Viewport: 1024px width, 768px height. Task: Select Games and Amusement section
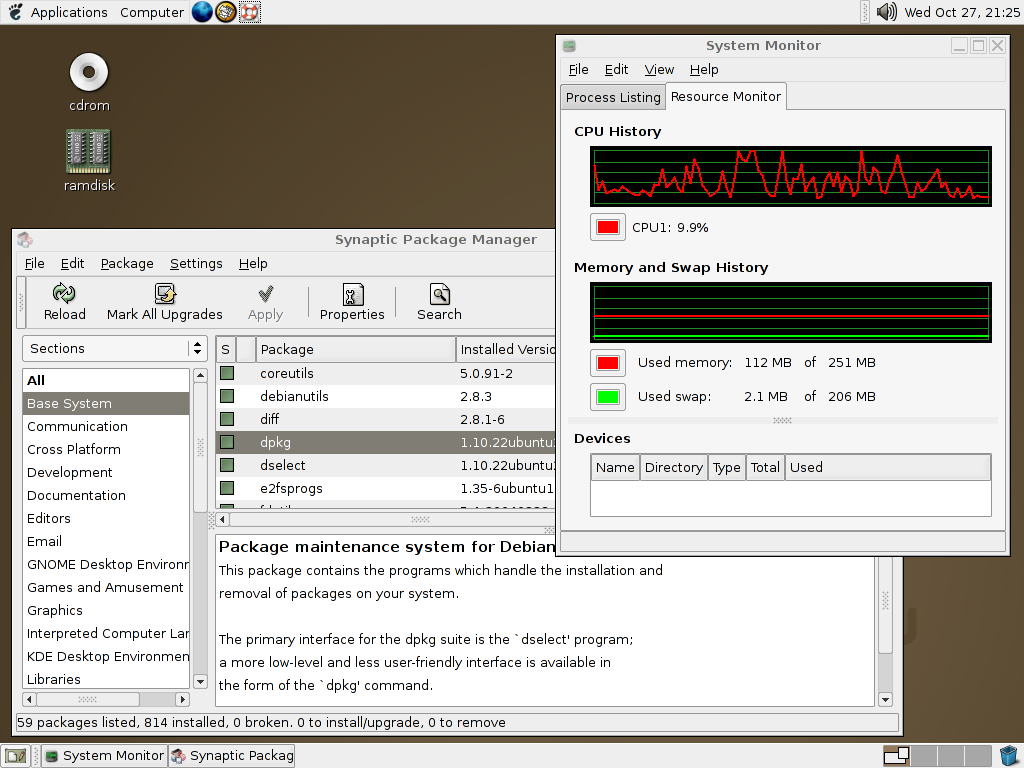[x=106, y=587]
